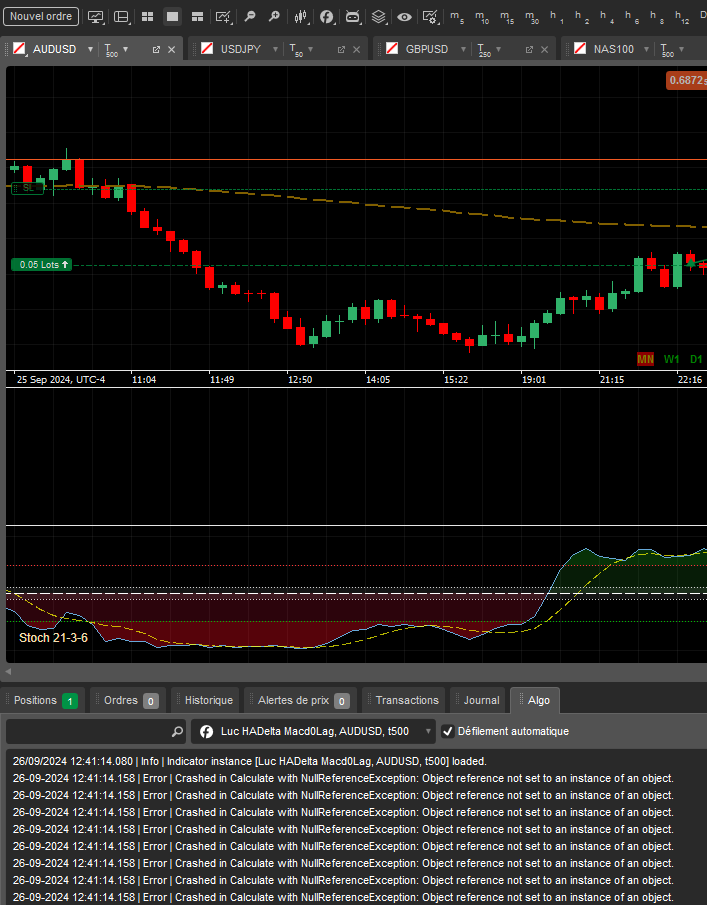Open the NAS100 T500 timeframe dropdown
This screenshot has width=707, height=905.
[673, 50]
